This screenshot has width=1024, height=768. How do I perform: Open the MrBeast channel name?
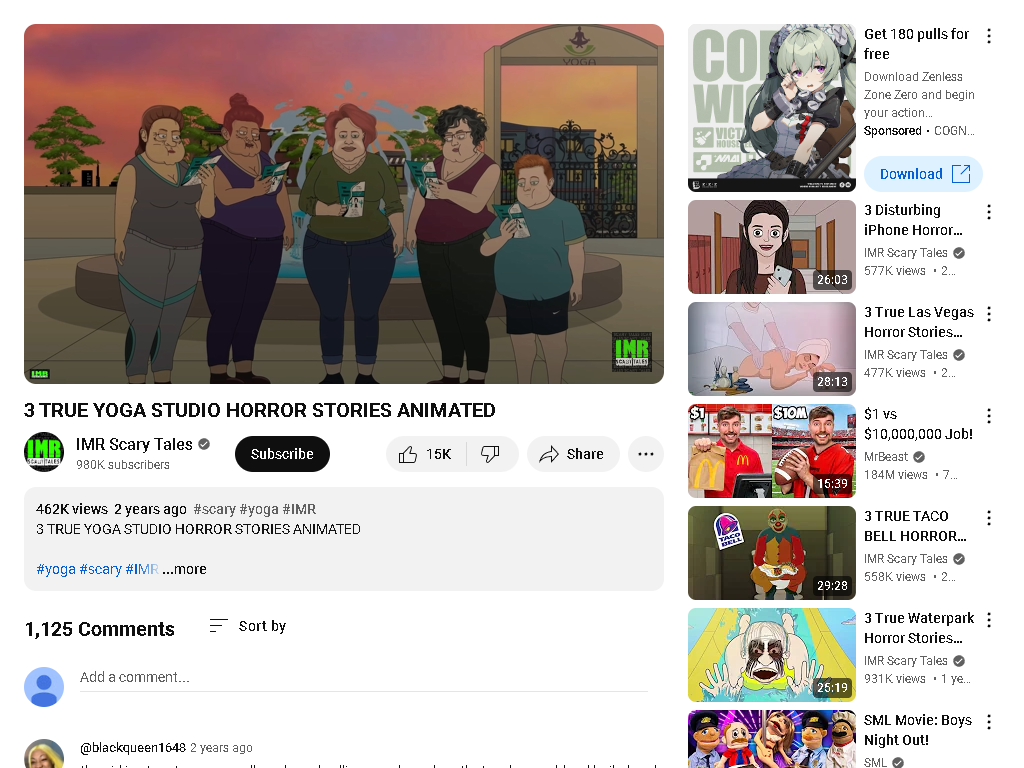(886, 456)
